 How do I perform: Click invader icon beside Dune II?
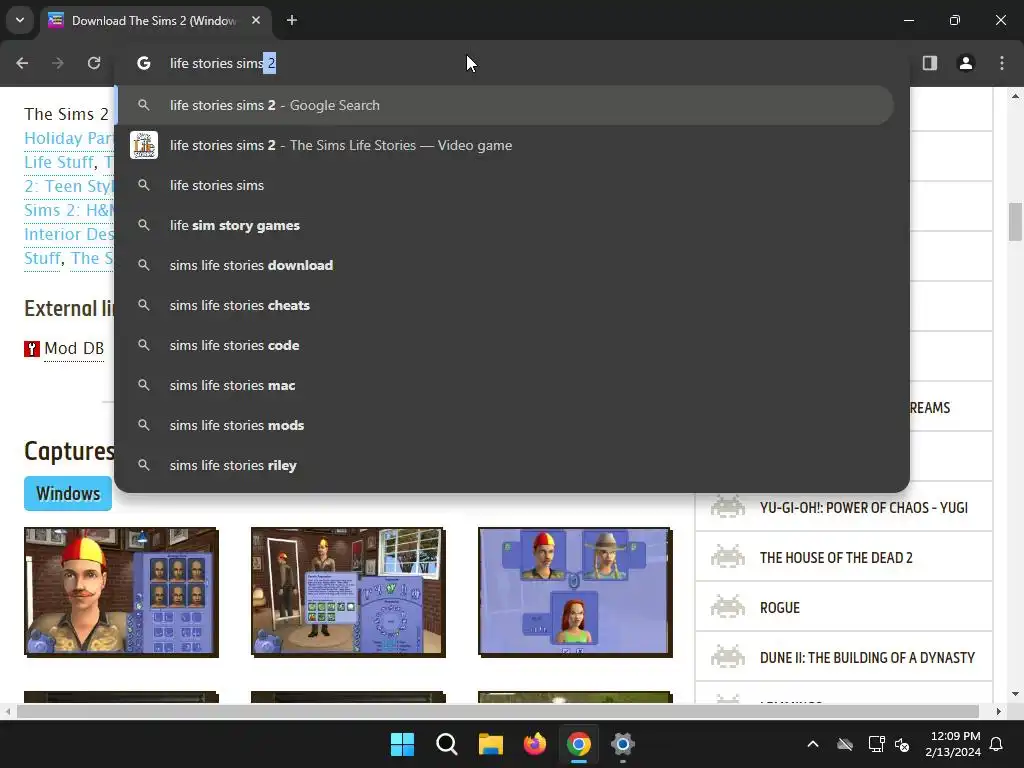728,656
